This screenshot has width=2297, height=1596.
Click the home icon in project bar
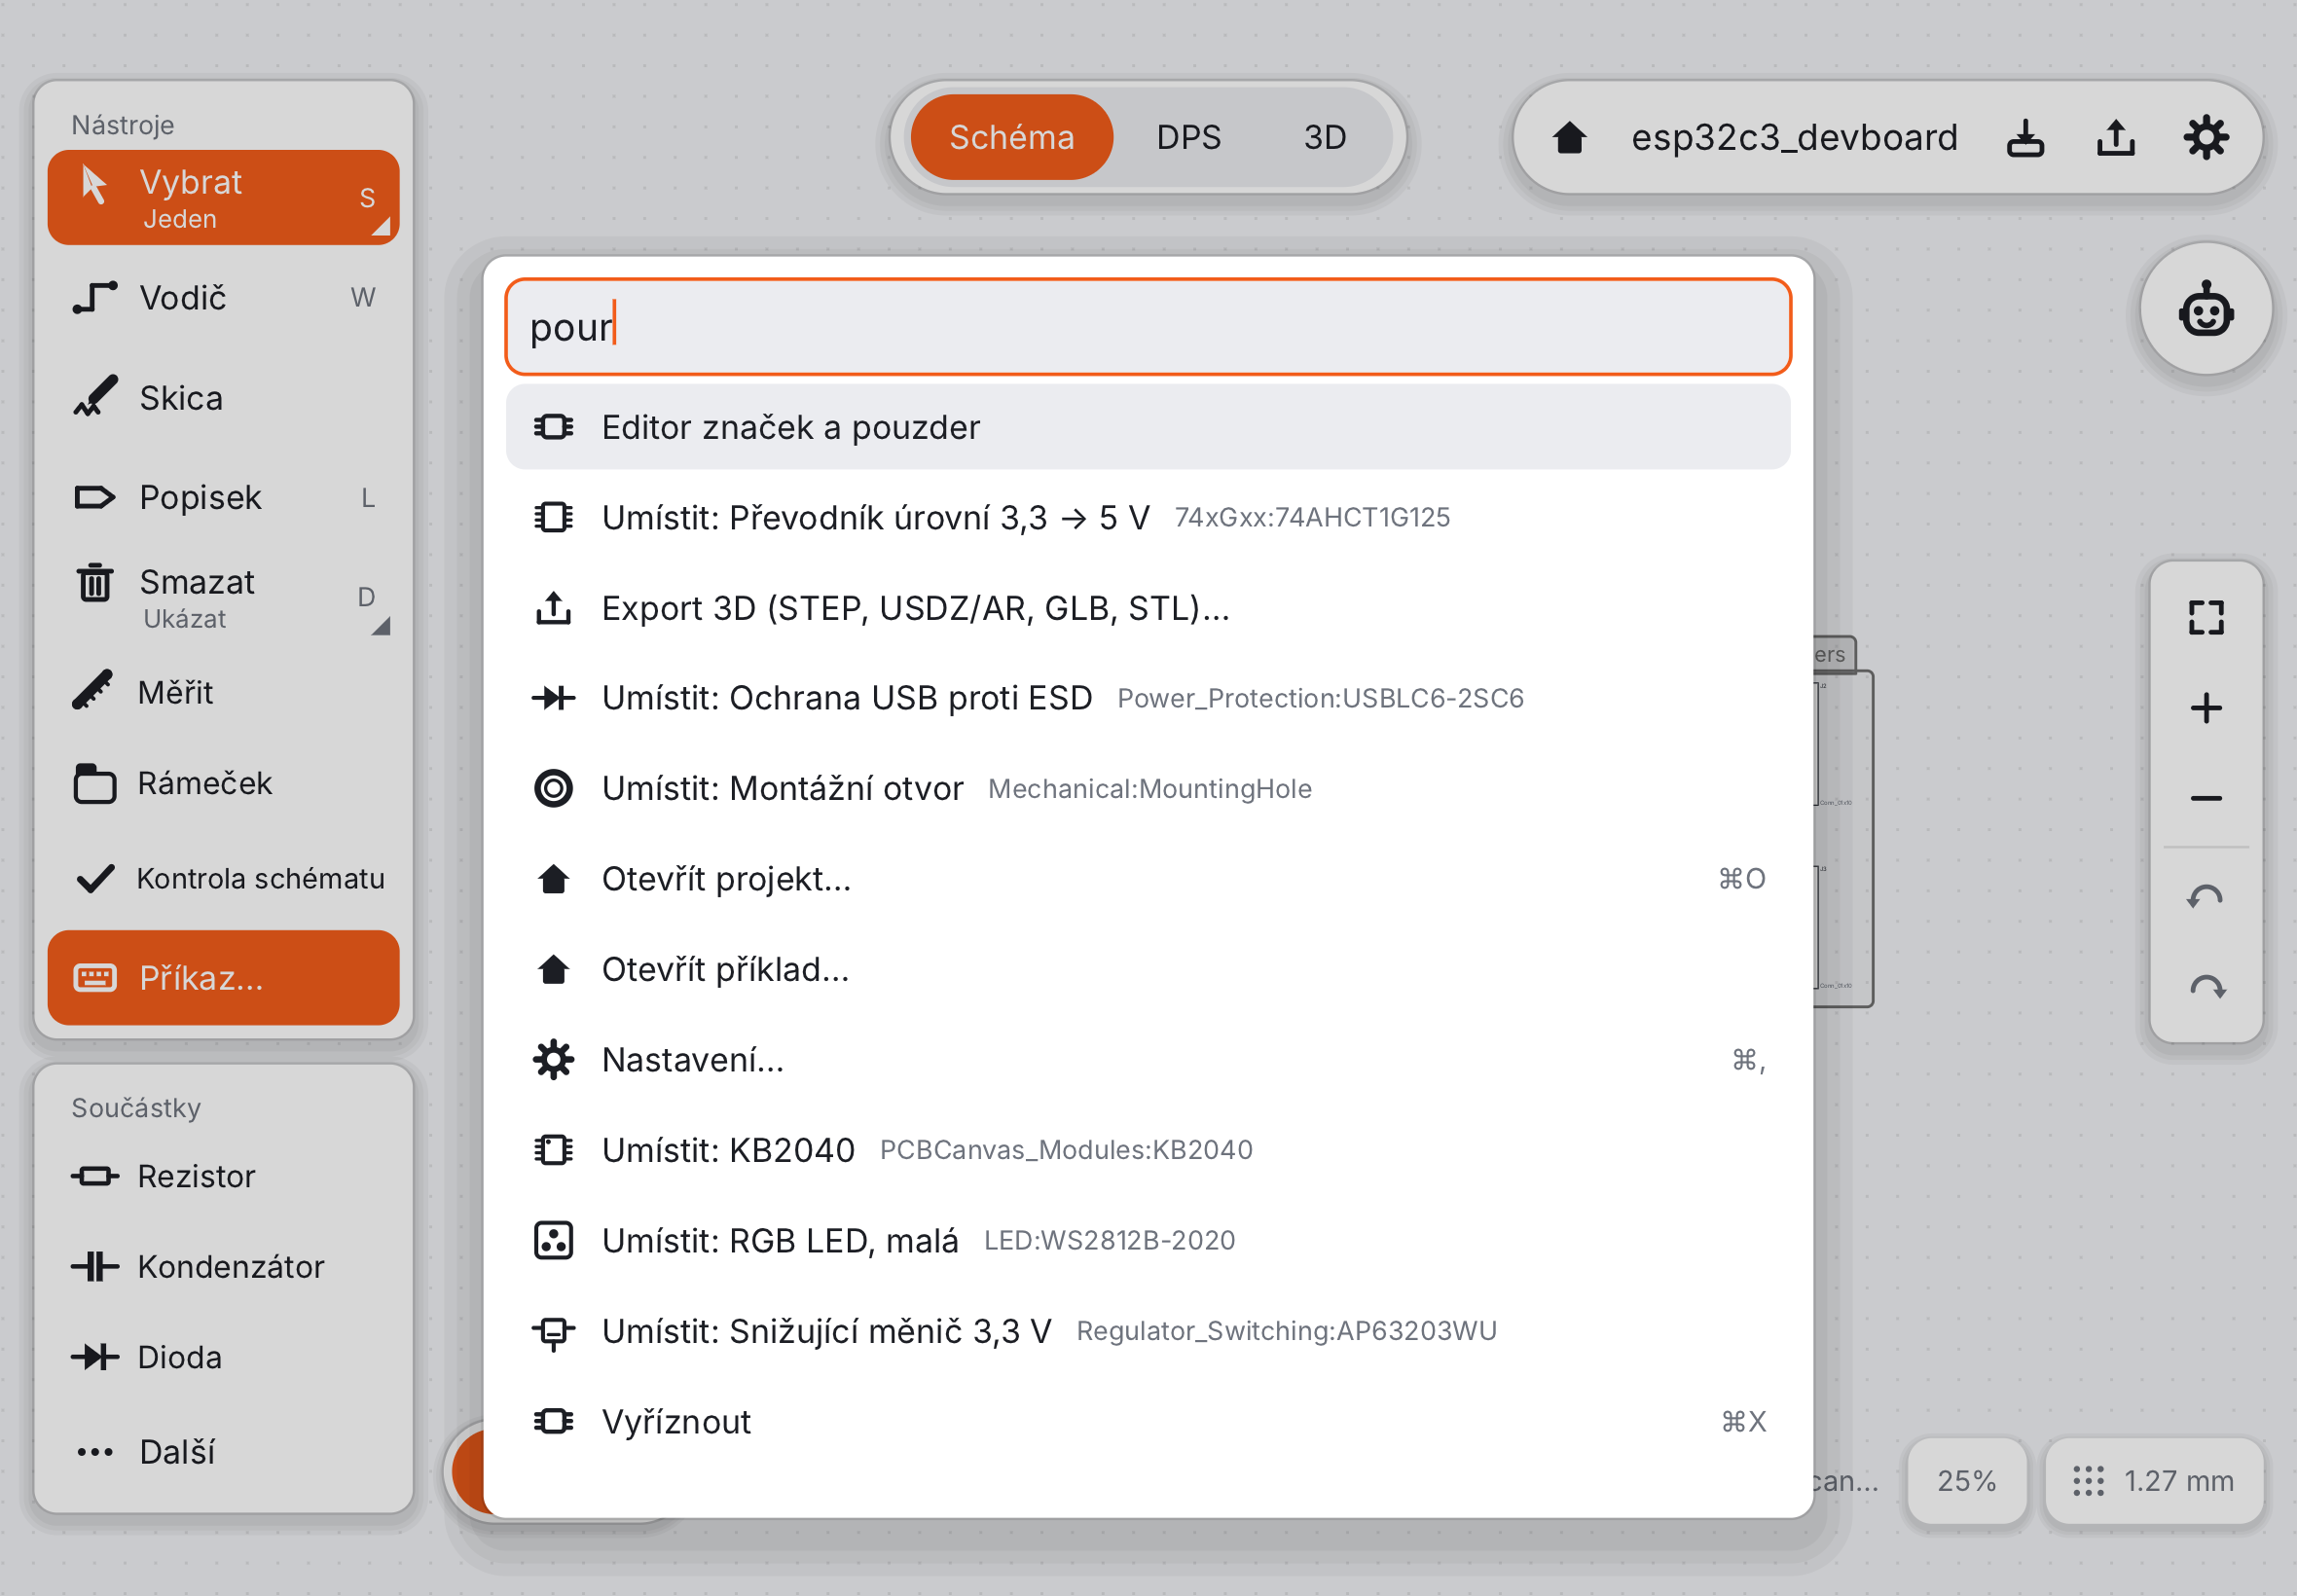point(1570,137)
